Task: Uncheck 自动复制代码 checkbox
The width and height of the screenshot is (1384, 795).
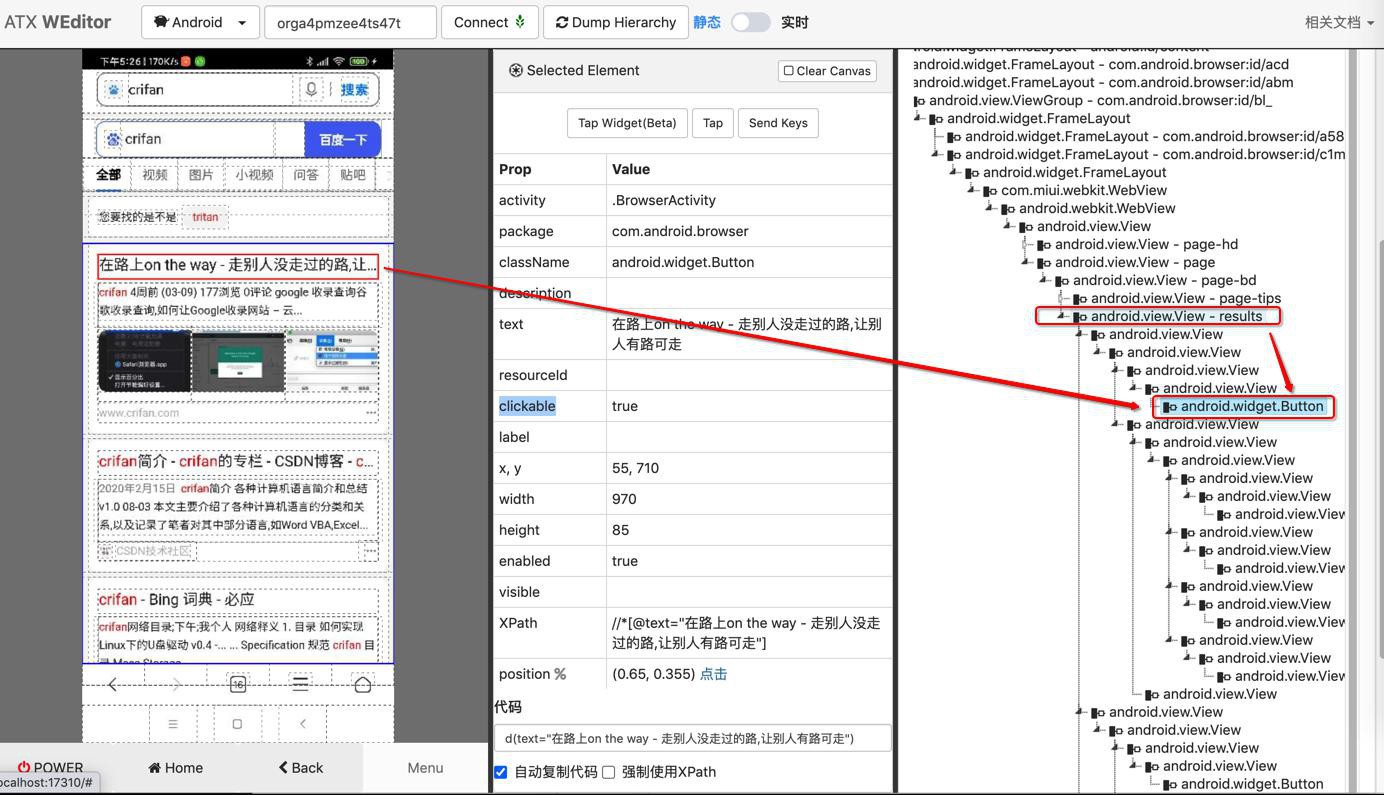Action: pos(501,772)
